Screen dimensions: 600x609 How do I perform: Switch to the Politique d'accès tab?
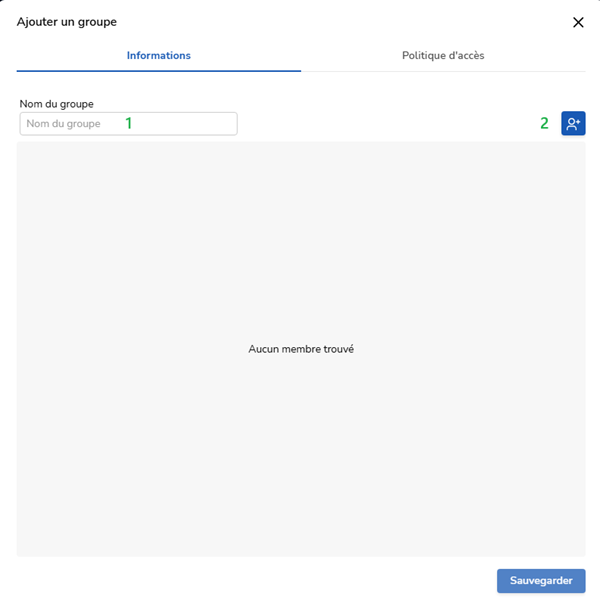tap(443, 55)
